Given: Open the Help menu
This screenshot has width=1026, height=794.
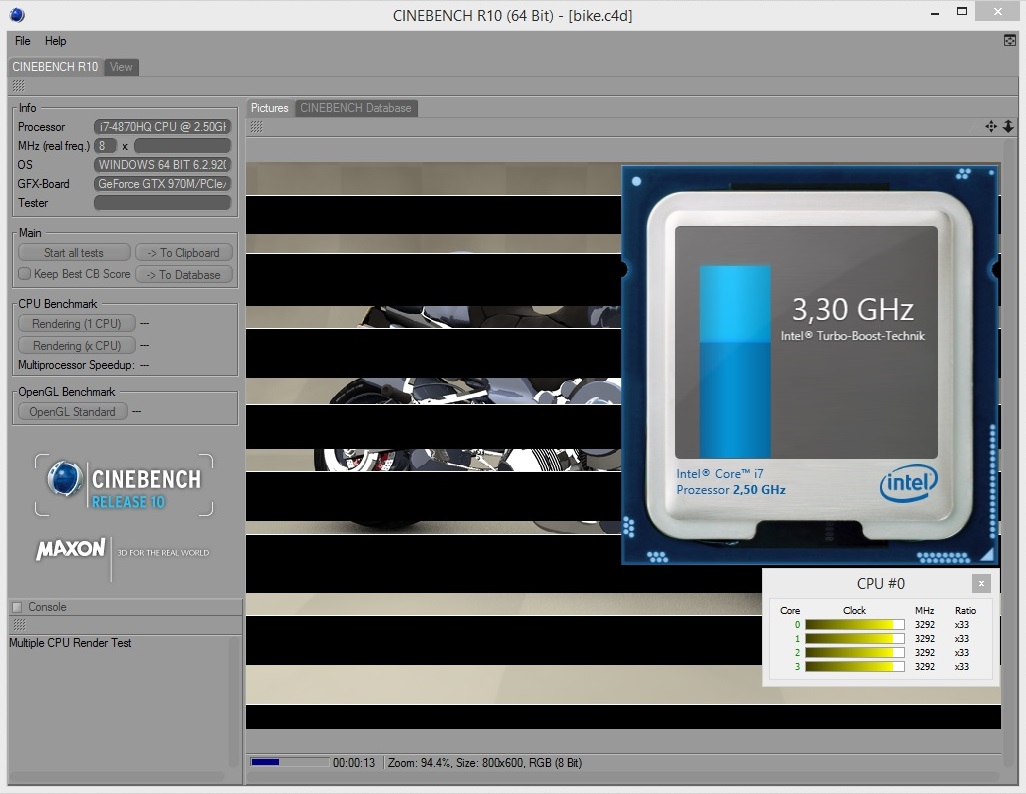Looking at the screenshot, I should [56, 41].
